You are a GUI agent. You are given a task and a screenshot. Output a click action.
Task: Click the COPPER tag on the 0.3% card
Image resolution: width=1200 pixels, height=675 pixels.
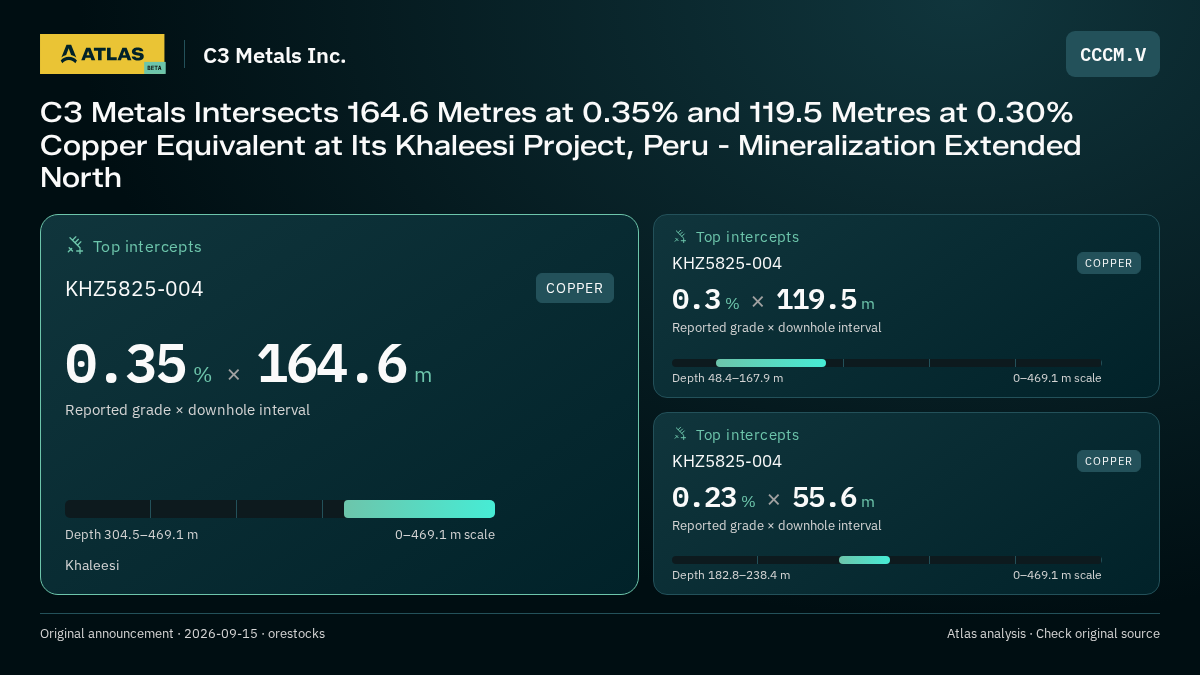pos(1109,263)
